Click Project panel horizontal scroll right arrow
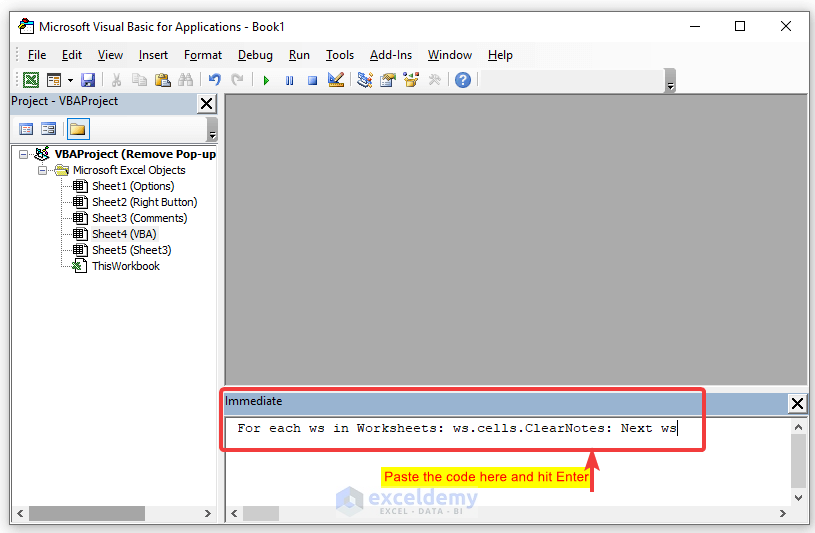Viewport: 815px width, 533px height. click(x=207, y=514)
